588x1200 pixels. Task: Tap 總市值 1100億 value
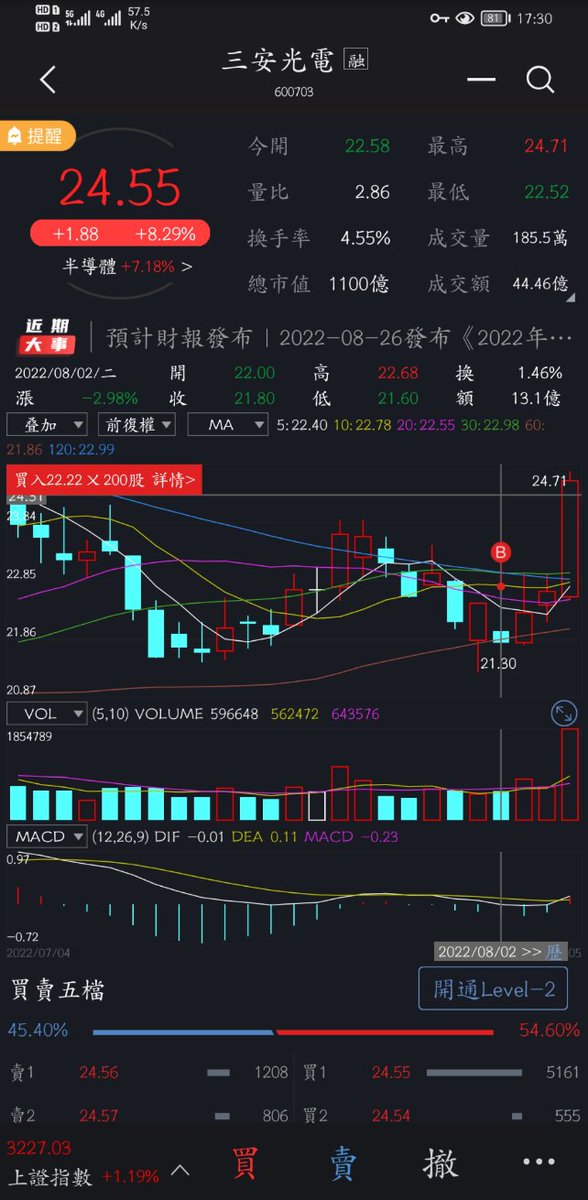(360, 284)
